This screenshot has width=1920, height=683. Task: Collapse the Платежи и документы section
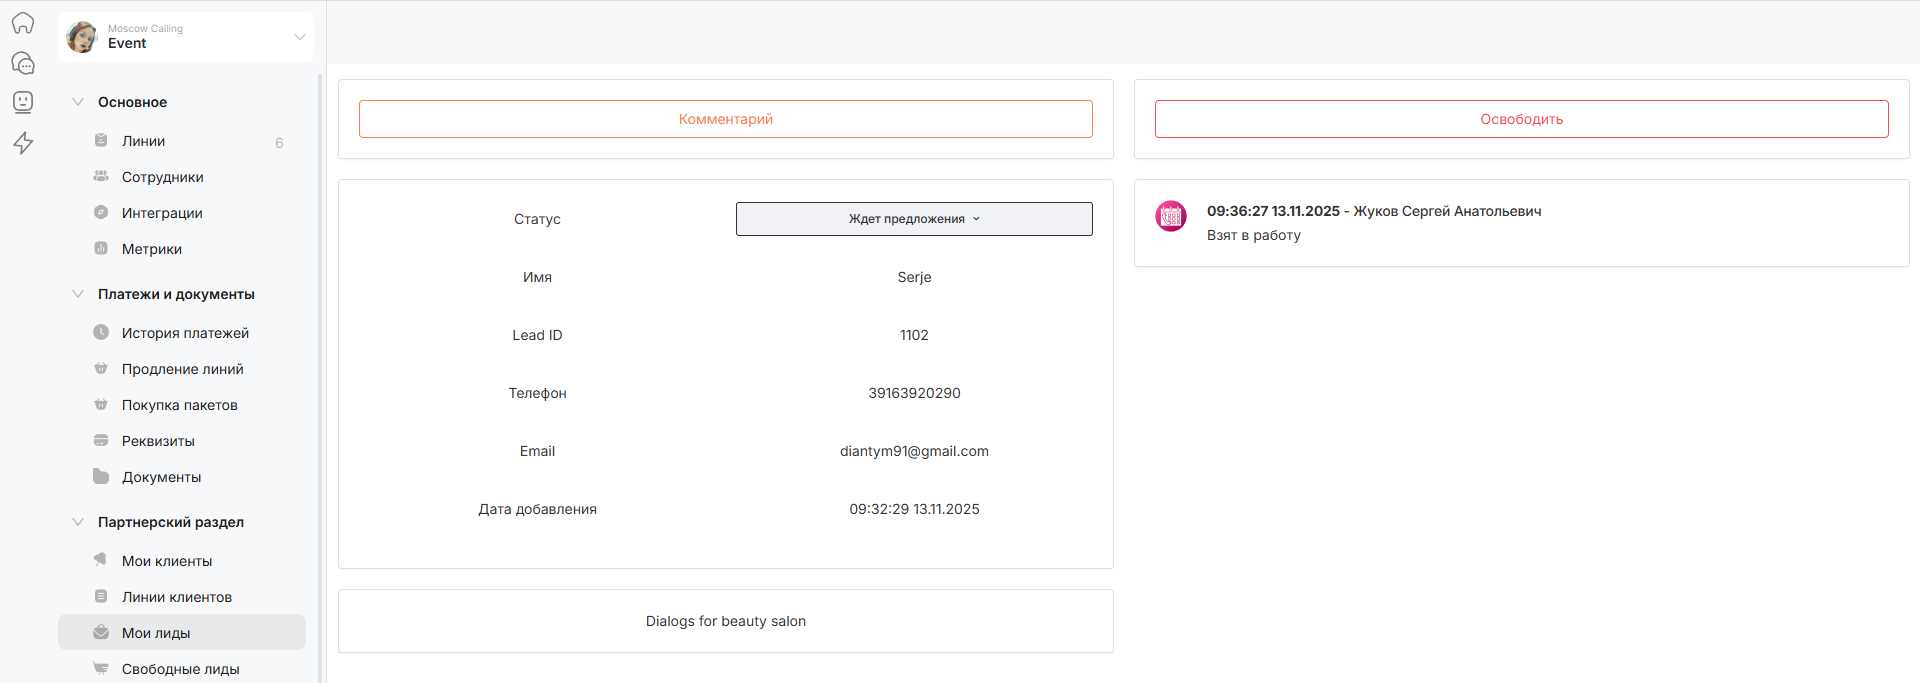[78, 294]
